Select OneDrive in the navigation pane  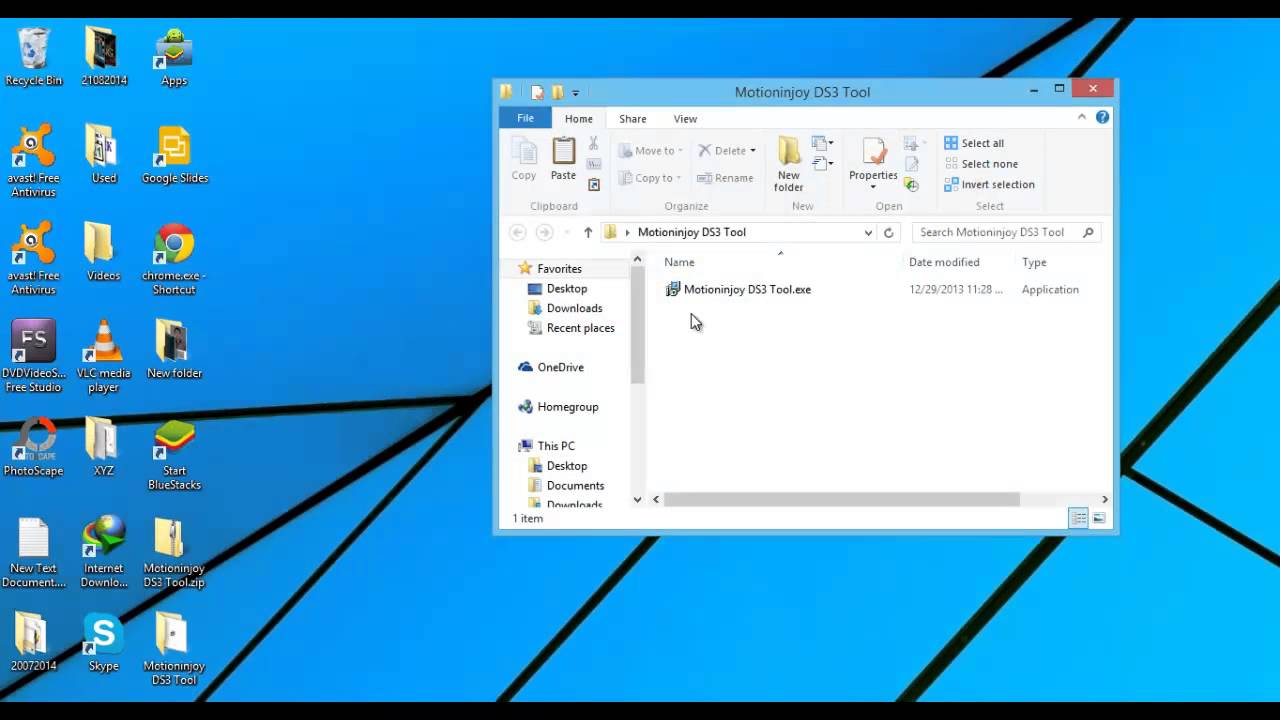coord(560,367)
